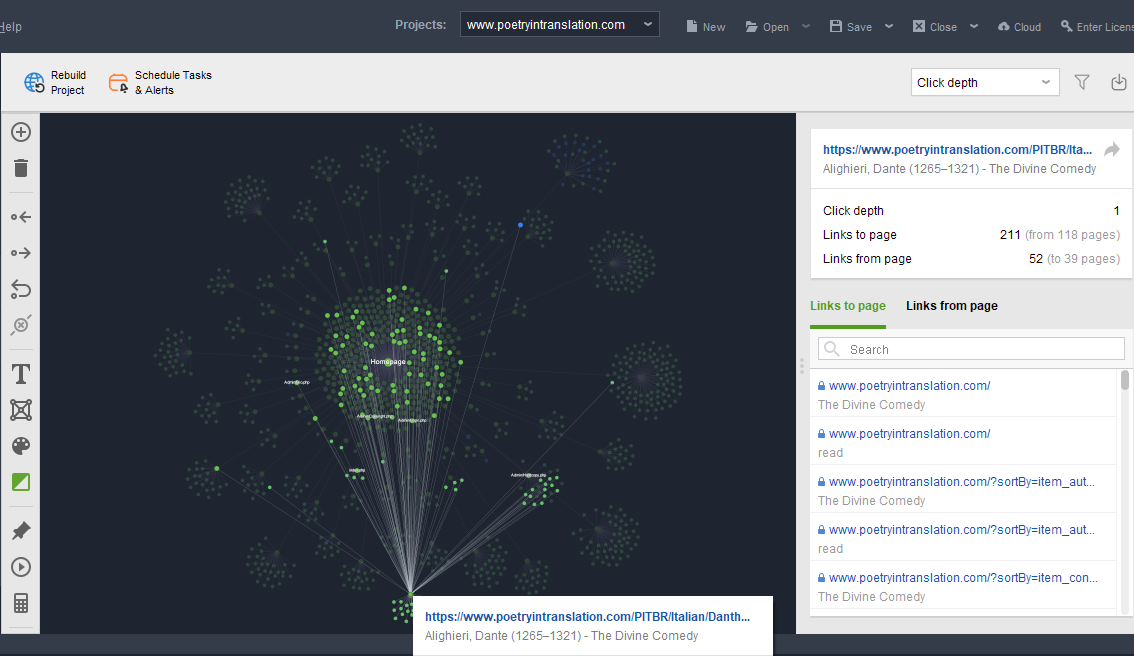
Task: Click the filter funnel icon
Action: pyautogui.click(x=1082, y=82)
